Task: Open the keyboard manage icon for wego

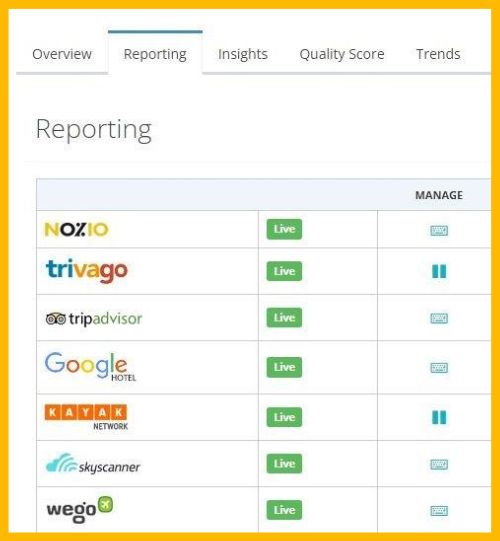Action: 439,511
